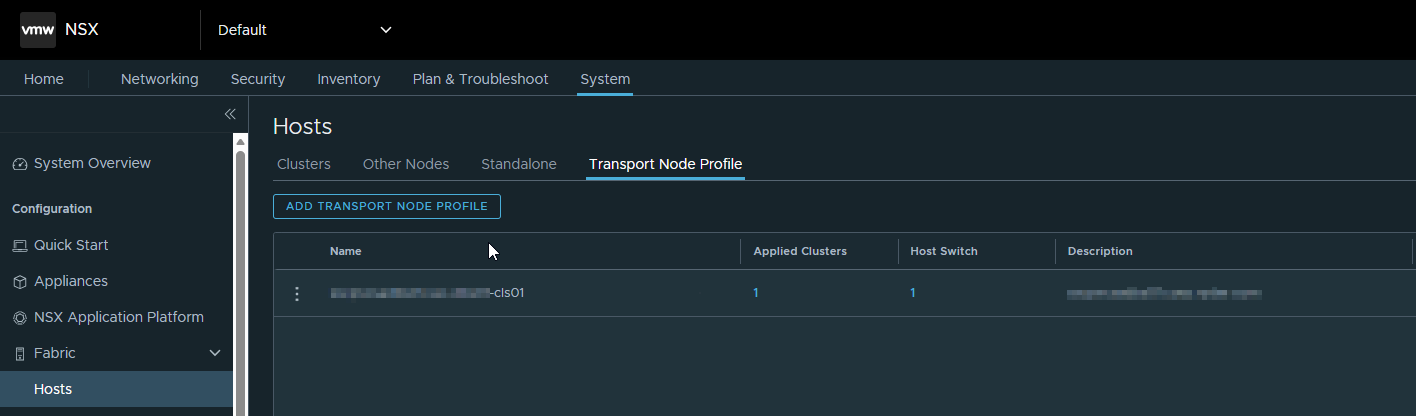This screenshot has height=416, width=1416.
Task: Go to Plan & Troubleshoot tab
Action: [x=480, y=79]
